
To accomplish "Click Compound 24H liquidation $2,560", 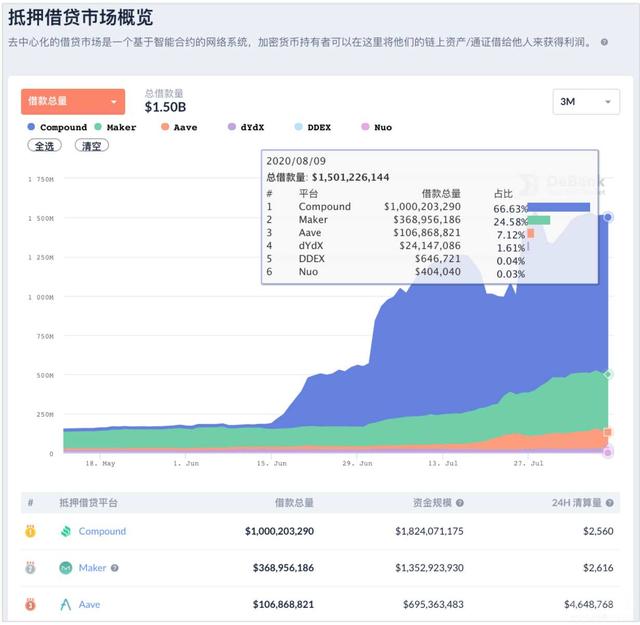I will coord(598,531).
